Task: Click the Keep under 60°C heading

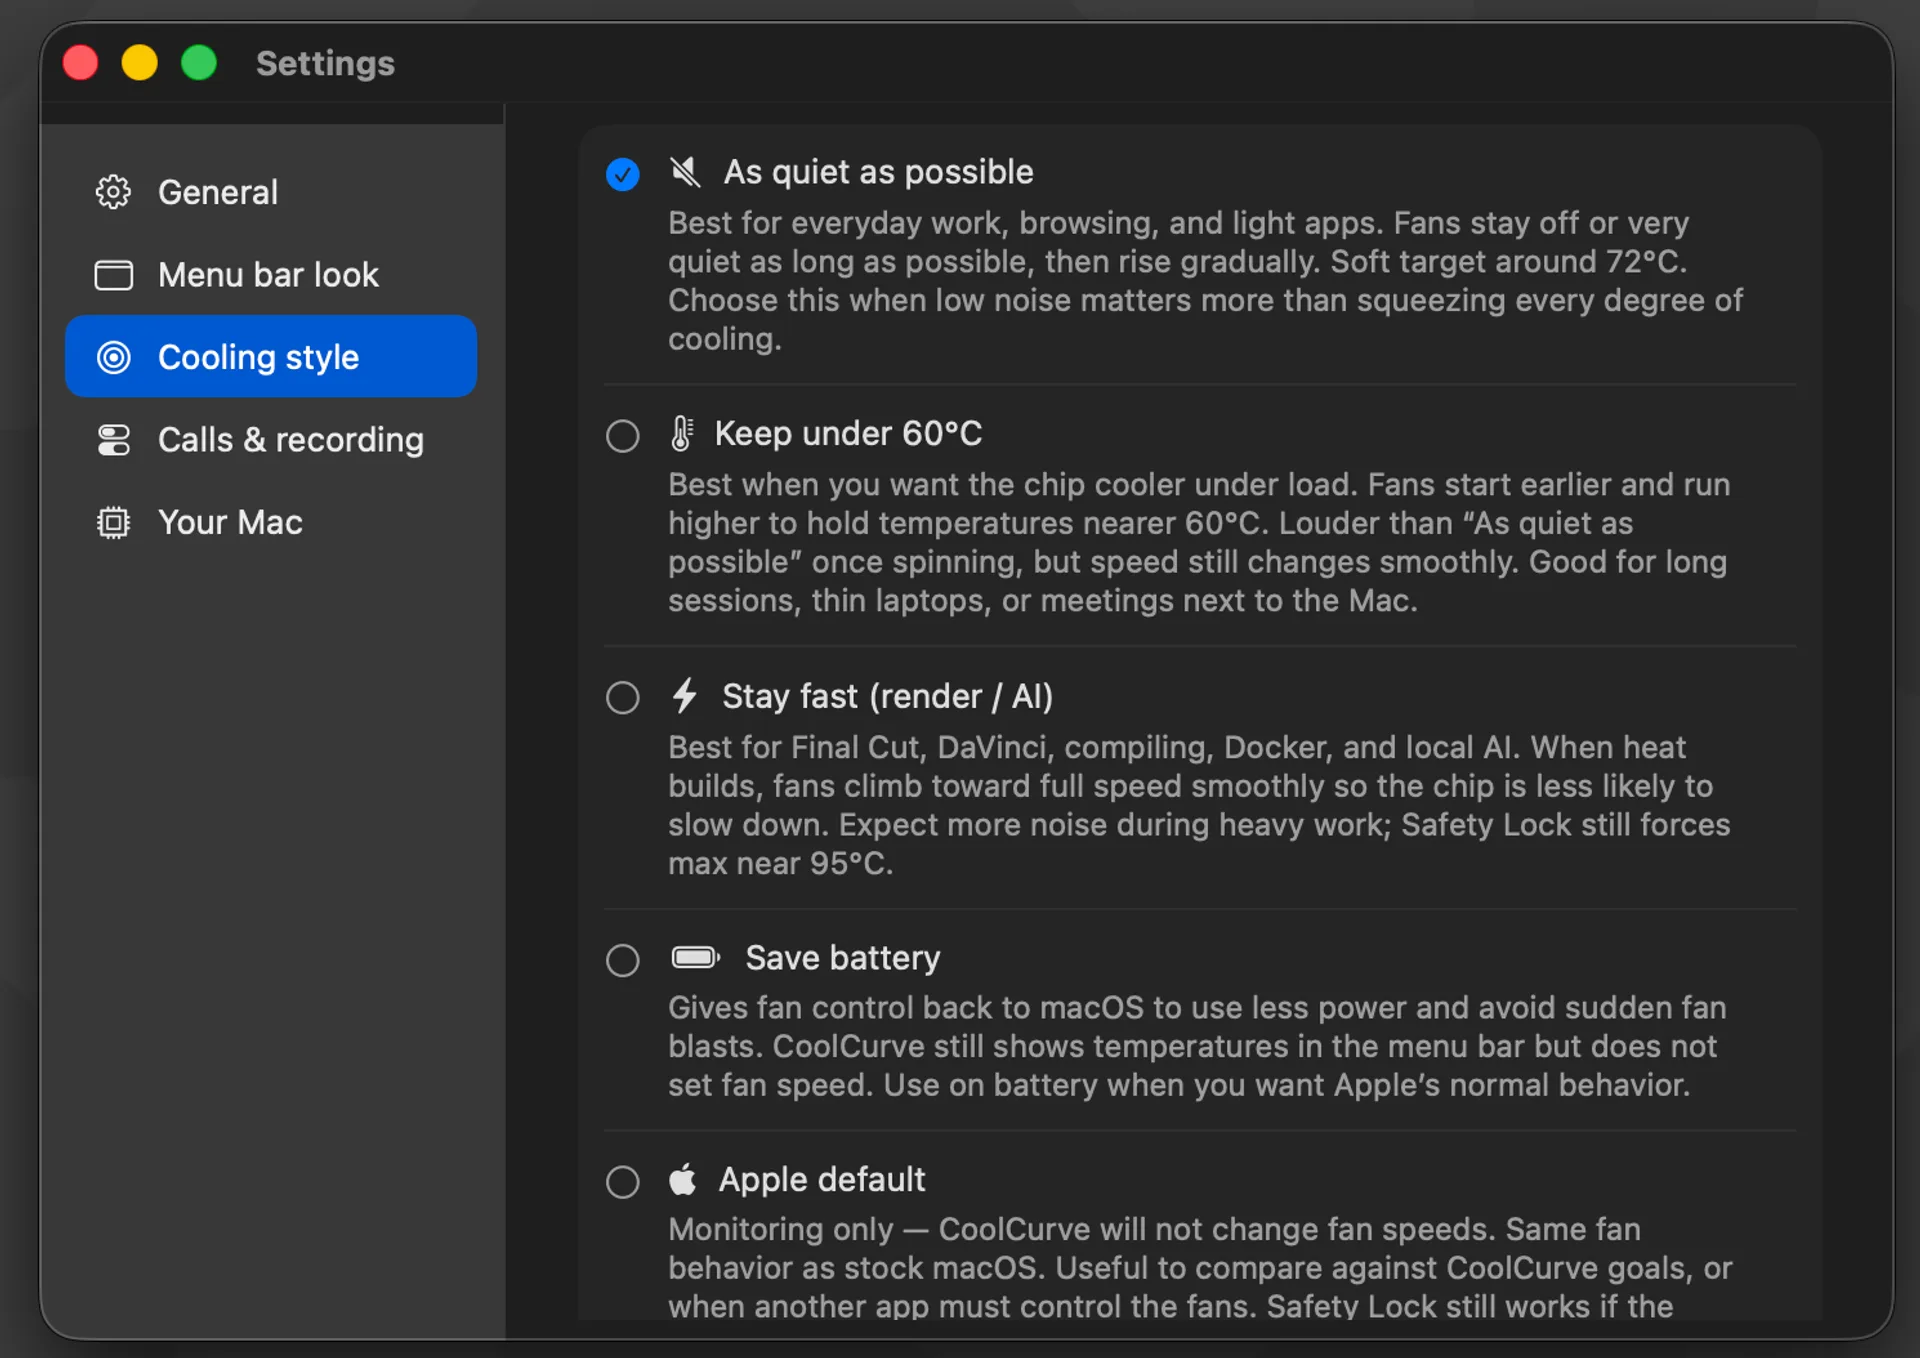Action: (x=848, y=433)
